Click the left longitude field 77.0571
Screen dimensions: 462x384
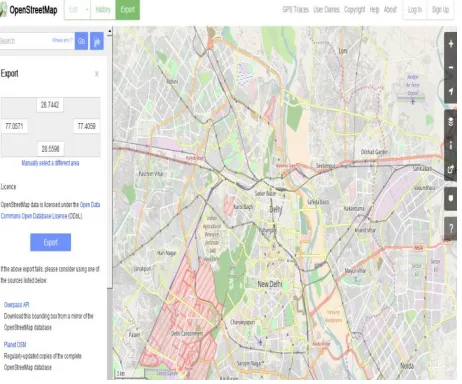pyautogui.click(x=14, y=126)
